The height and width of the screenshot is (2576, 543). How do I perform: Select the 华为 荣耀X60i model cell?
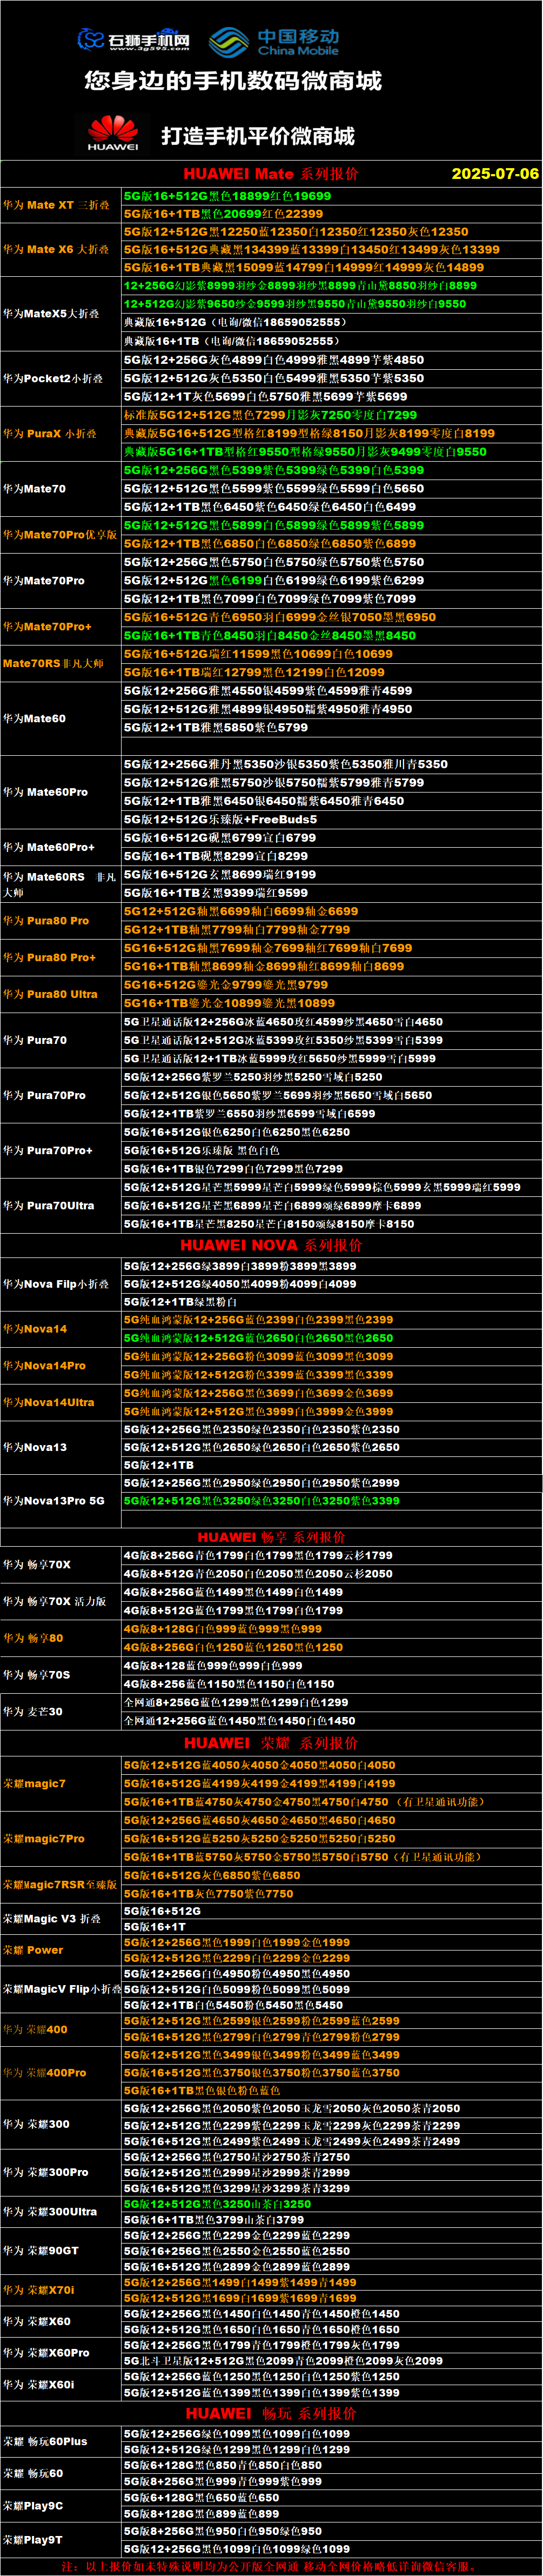pyautogui.click(x=61, y=2384)
